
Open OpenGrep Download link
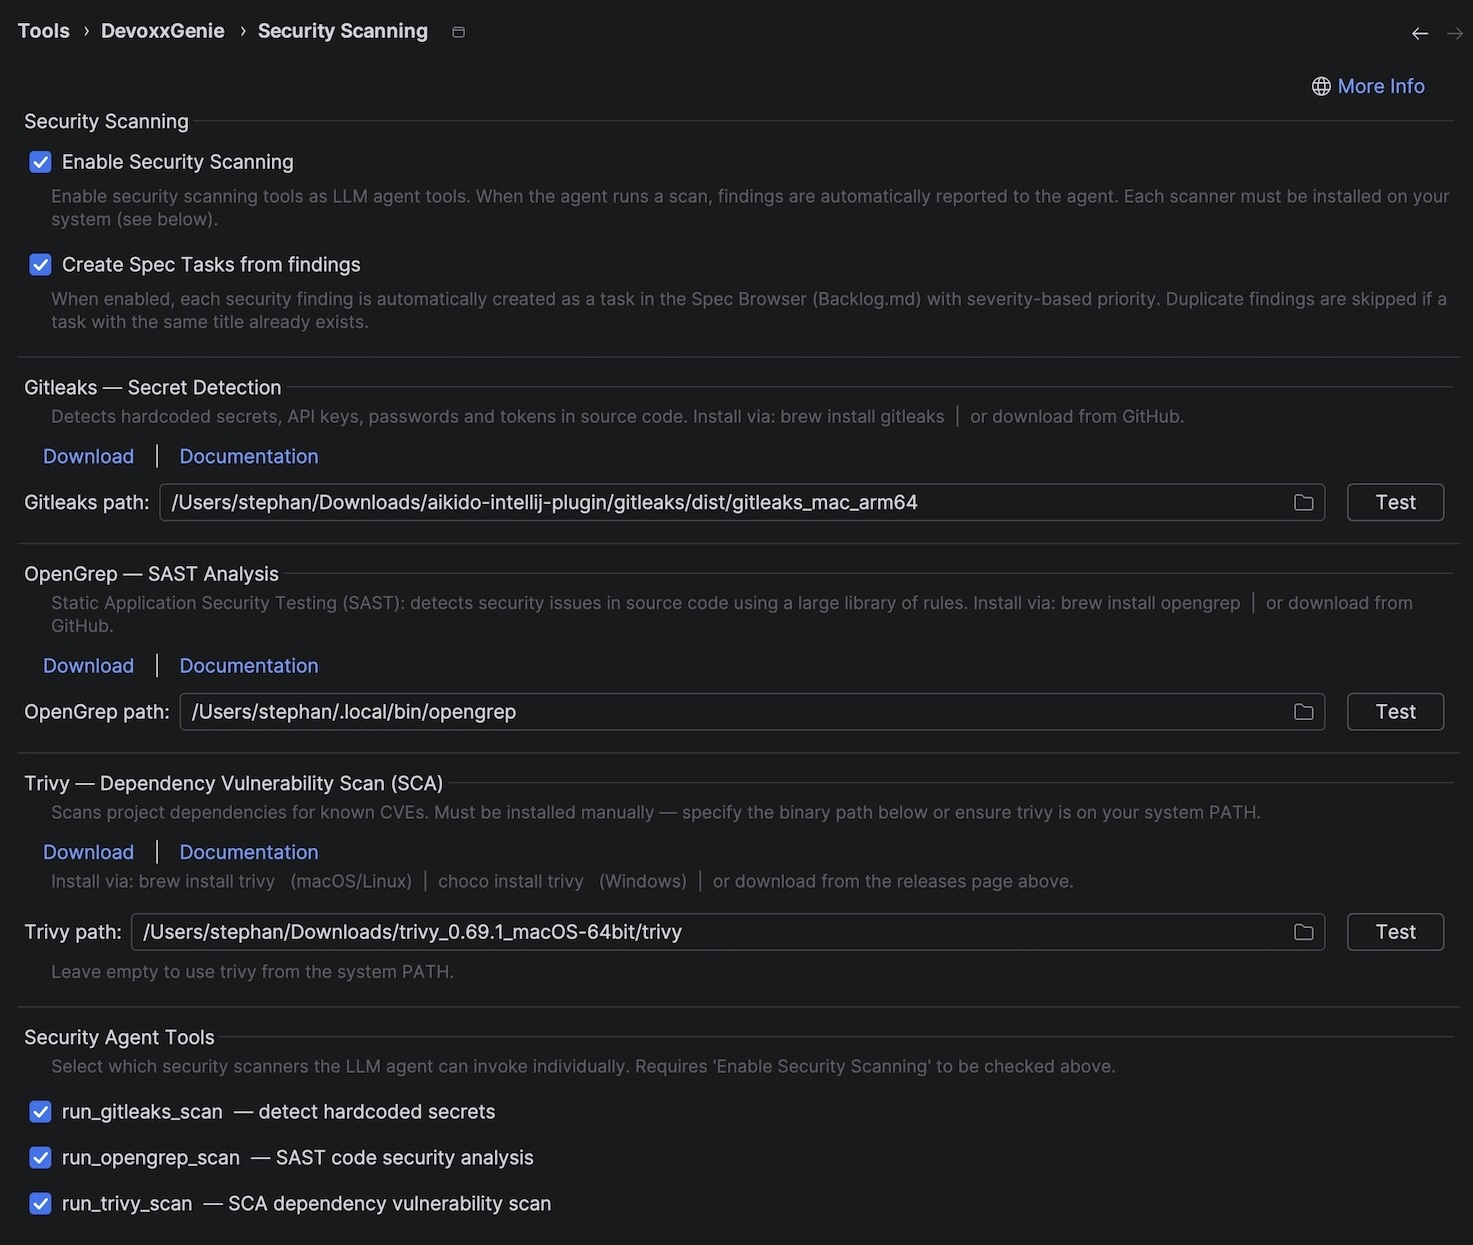88,666
